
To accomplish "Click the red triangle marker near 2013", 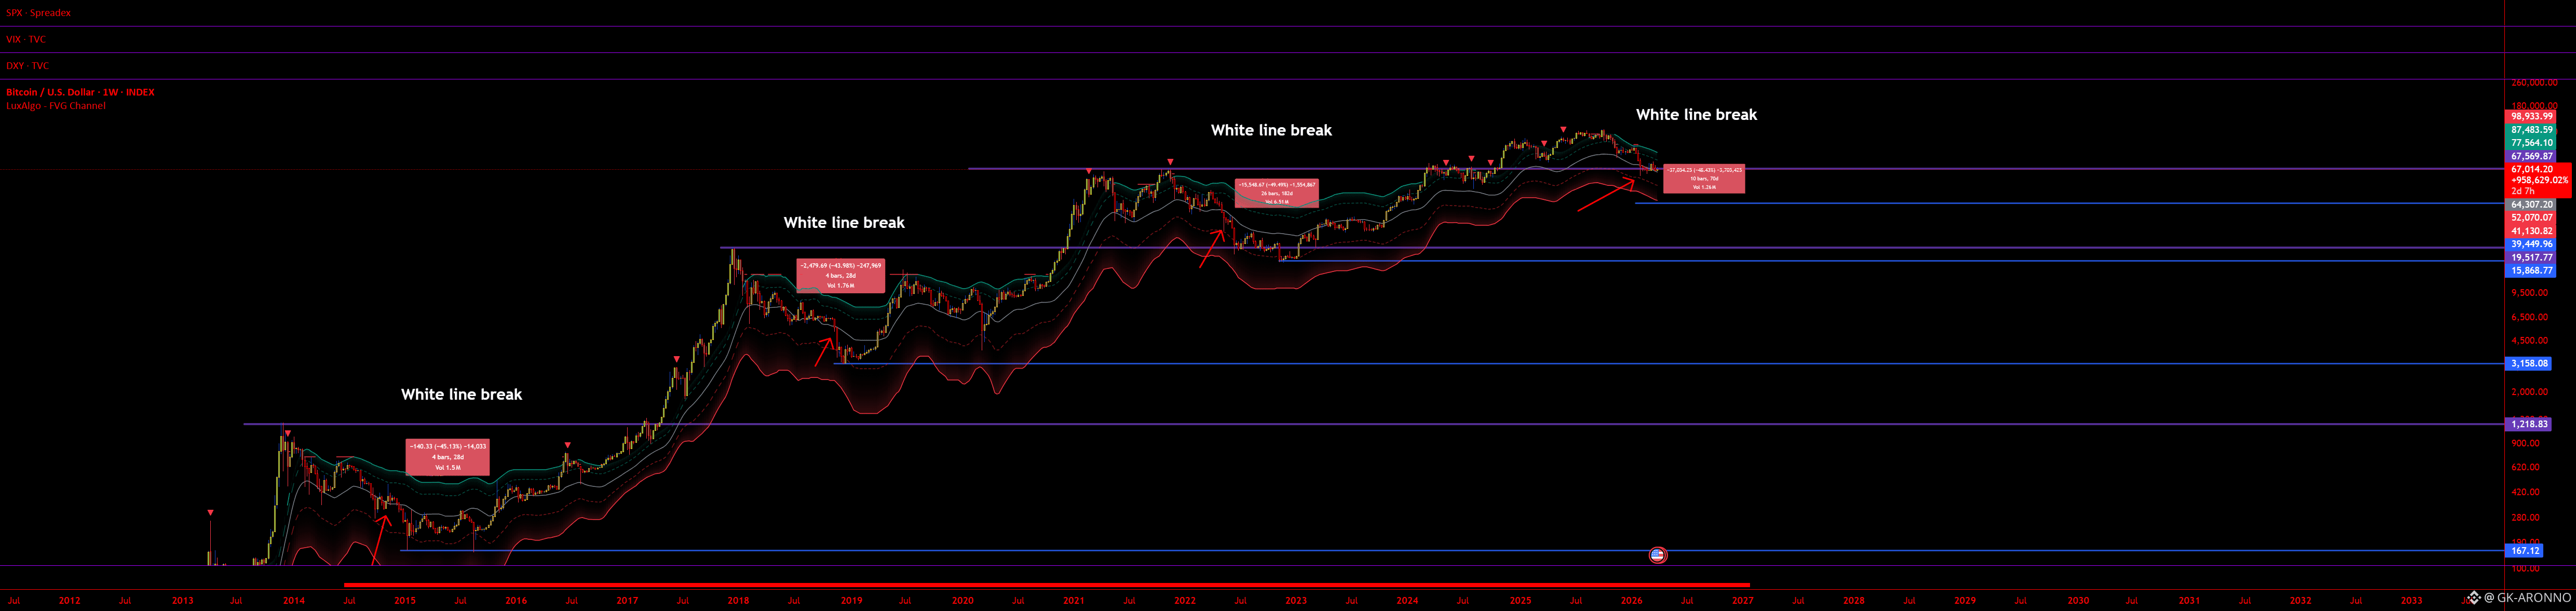I will point(210,513).
